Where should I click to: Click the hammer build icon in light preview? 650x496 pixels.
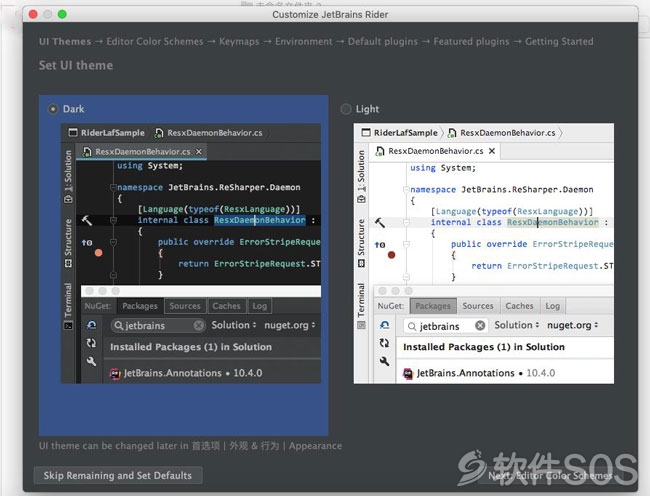click(380, 223)
